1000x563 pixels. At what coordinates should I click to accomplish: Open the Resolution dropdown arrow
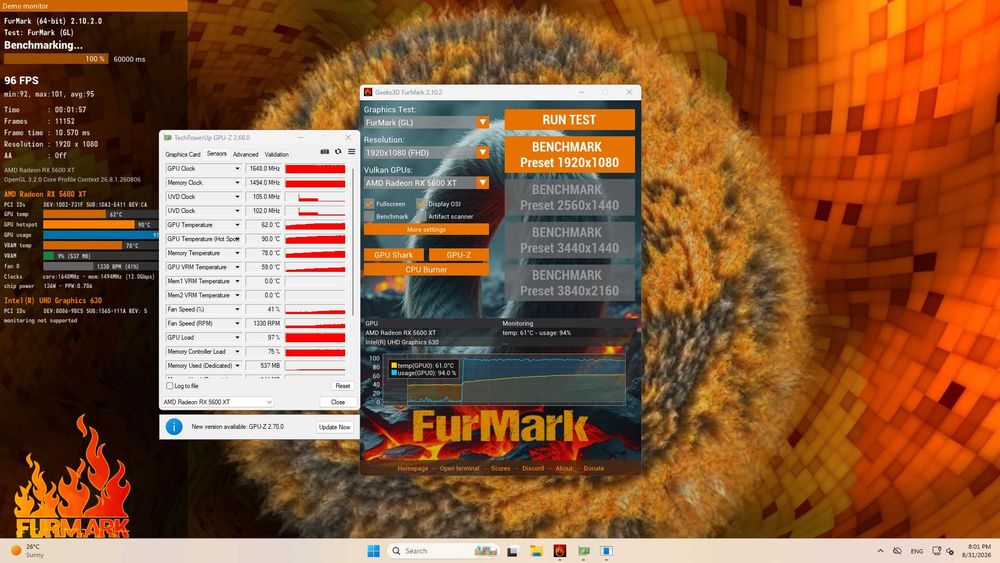(483, 152)
